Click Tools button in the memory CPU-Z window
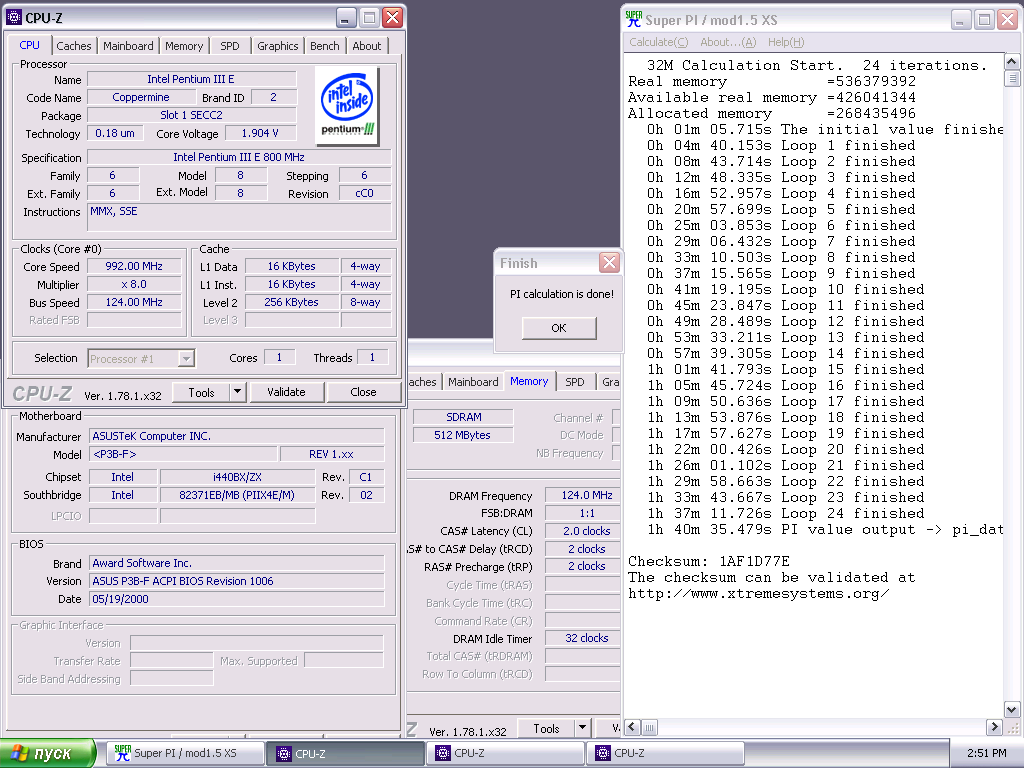 pyautogui.click(x=546, y=728)
